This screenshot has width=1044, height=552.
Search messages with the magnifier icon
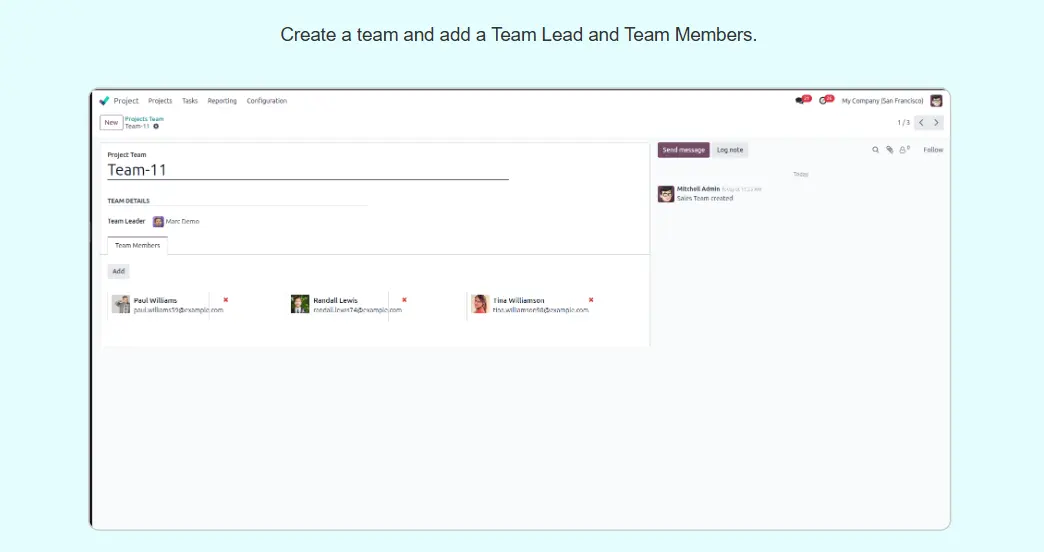875,150
